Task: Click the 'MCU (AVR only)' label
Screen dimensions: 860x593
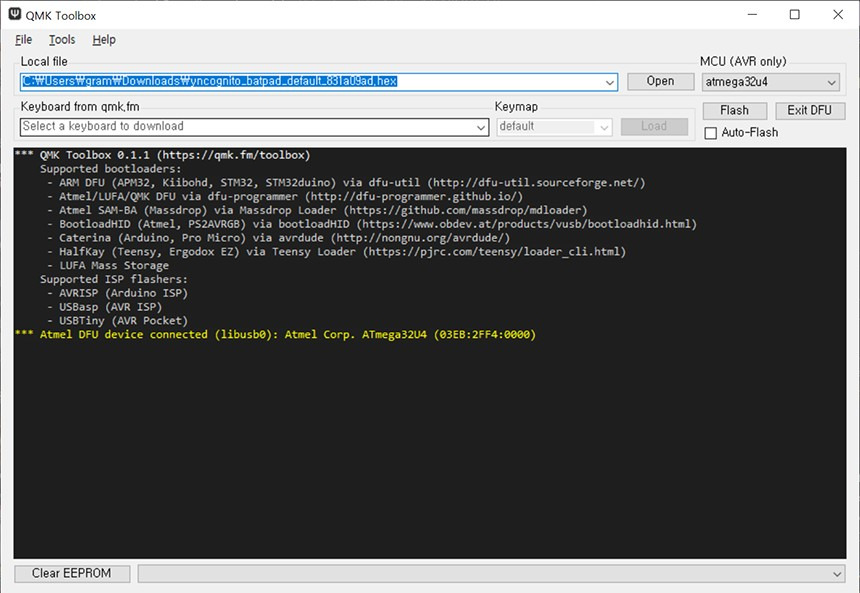Action: coord(743,61)
